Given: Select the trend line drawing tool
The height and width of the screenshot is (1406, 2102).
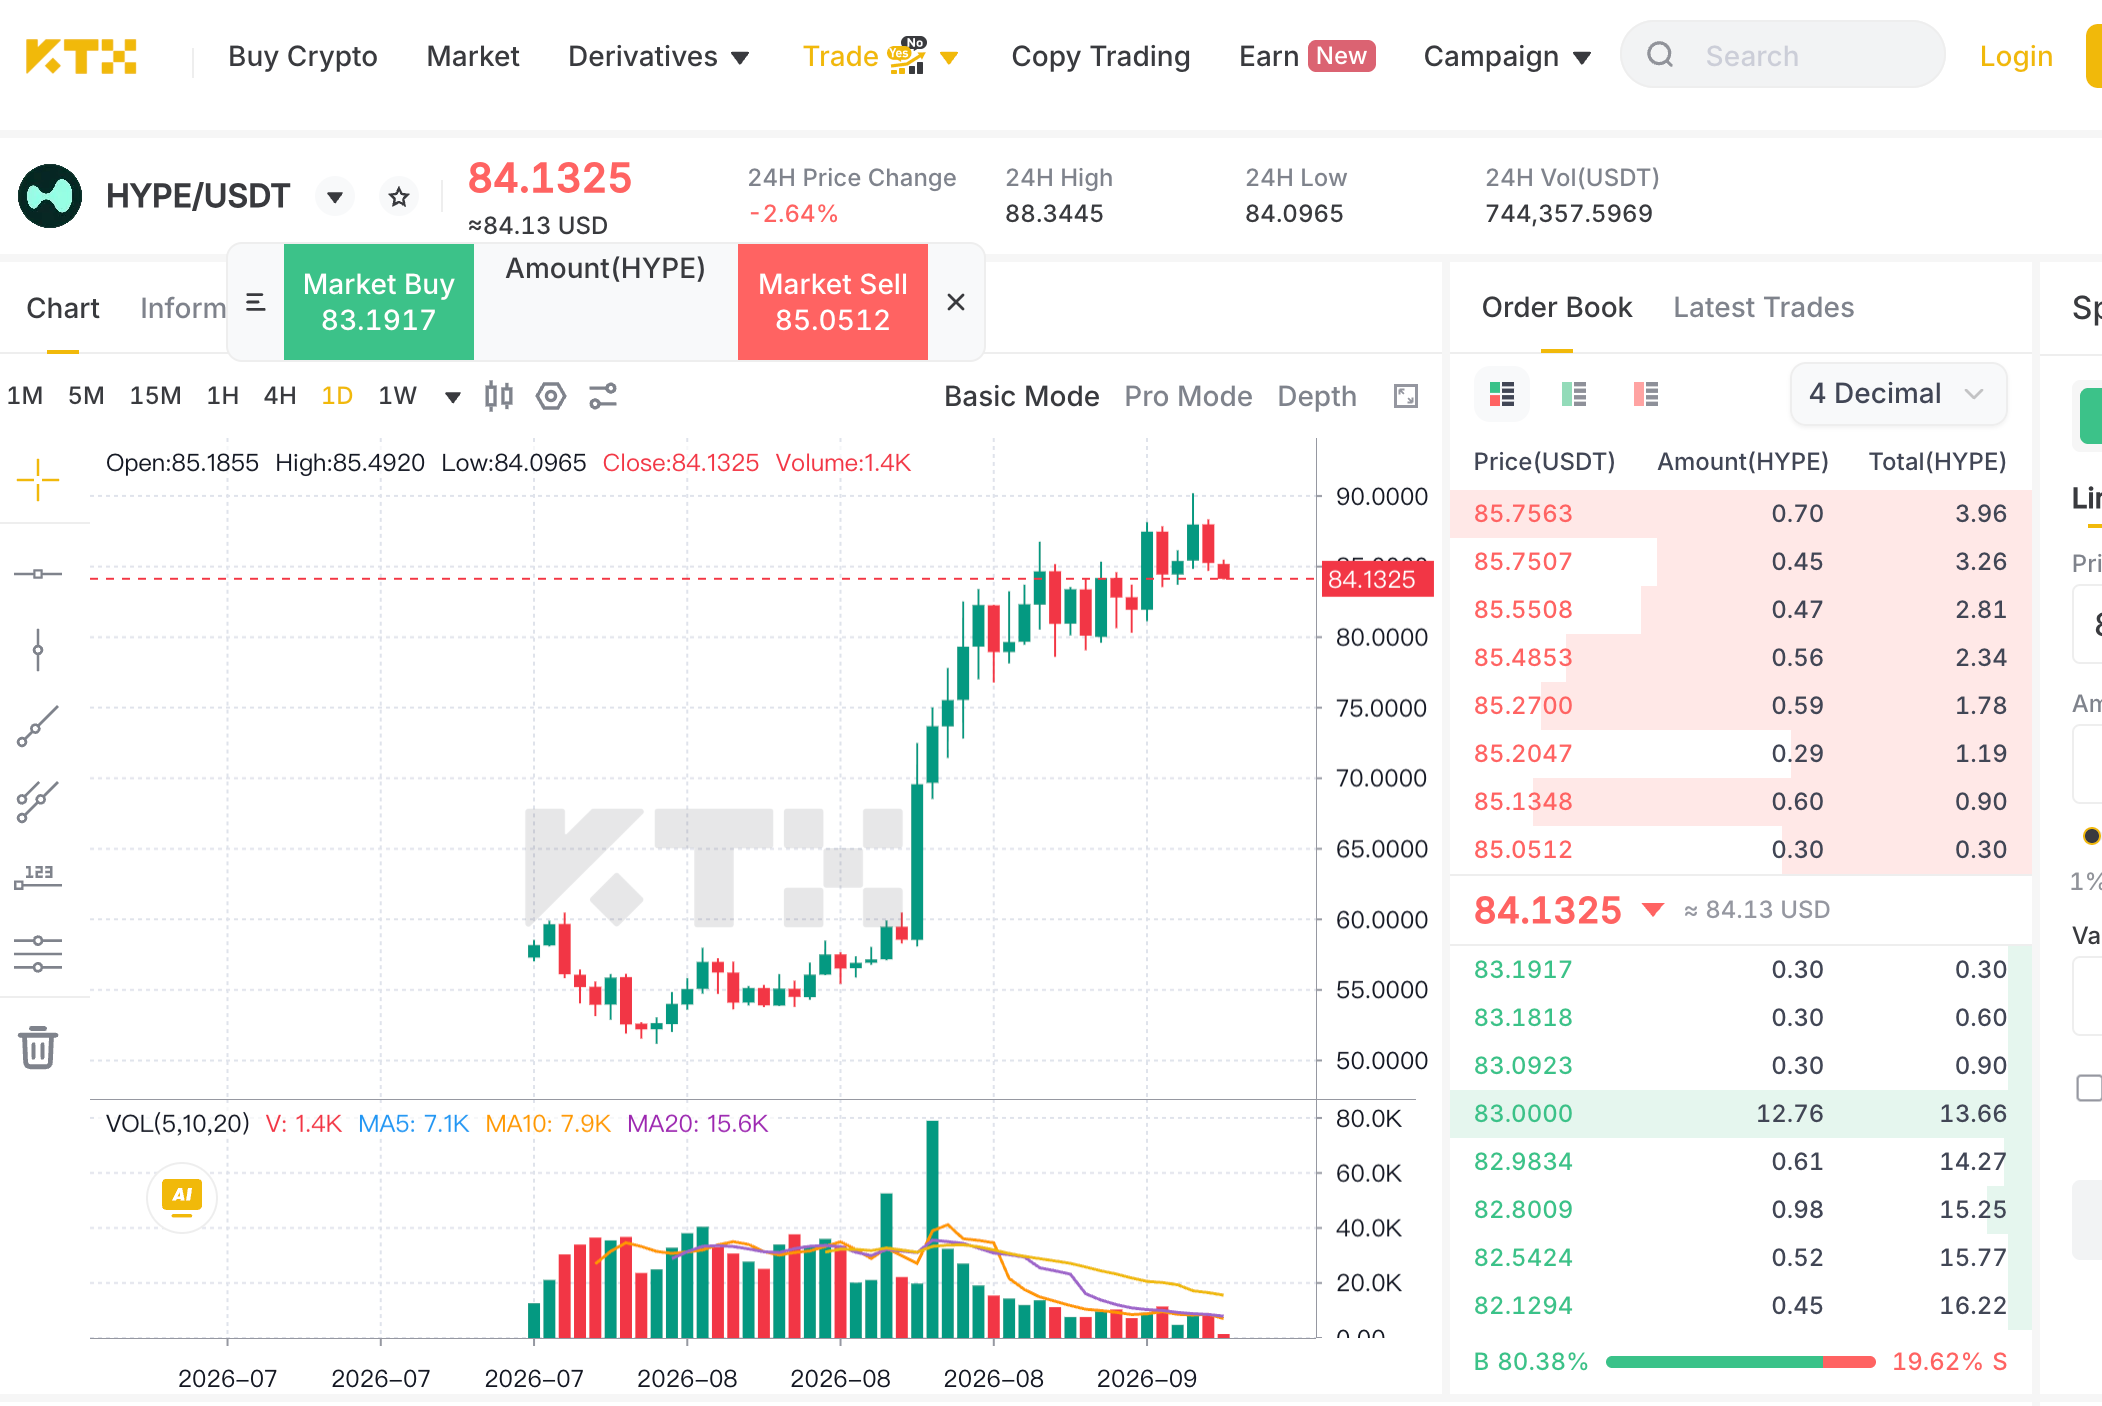Looking at the screenshot, I should click(x=38, y=726).
